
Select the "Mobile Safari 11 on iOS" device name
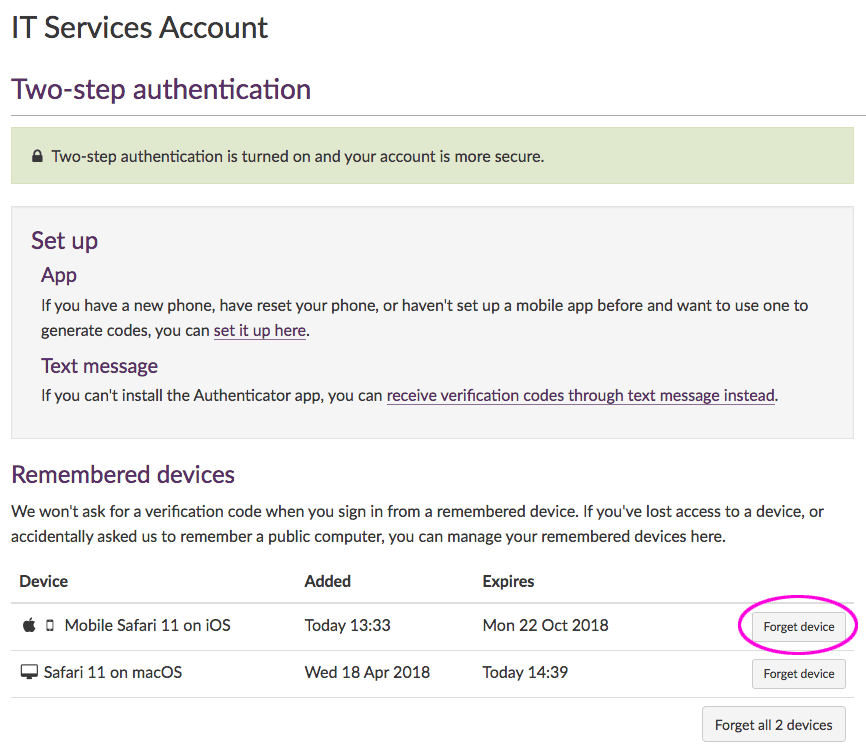click(147, 626)
